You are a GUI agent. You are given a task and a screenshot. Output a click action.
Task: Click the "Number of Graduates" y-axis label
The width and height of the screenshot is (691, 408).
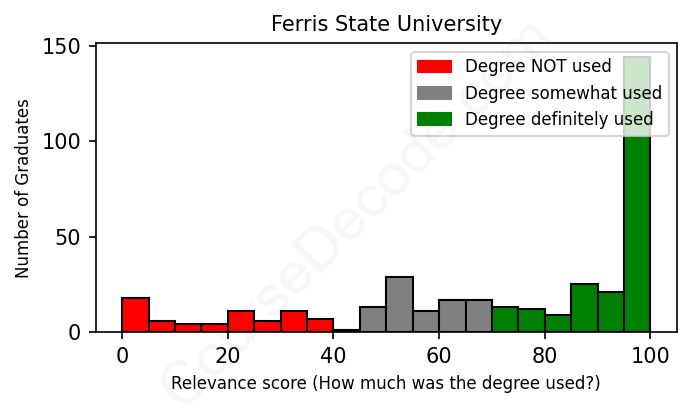(23, 188)
